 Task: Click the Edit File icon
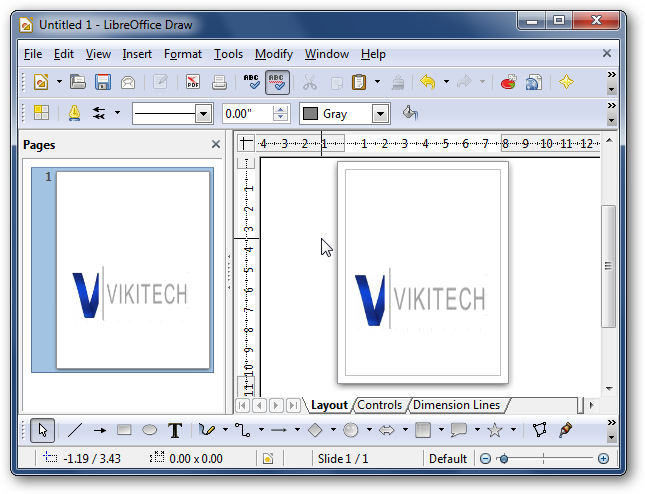click(x=160, y=82)
